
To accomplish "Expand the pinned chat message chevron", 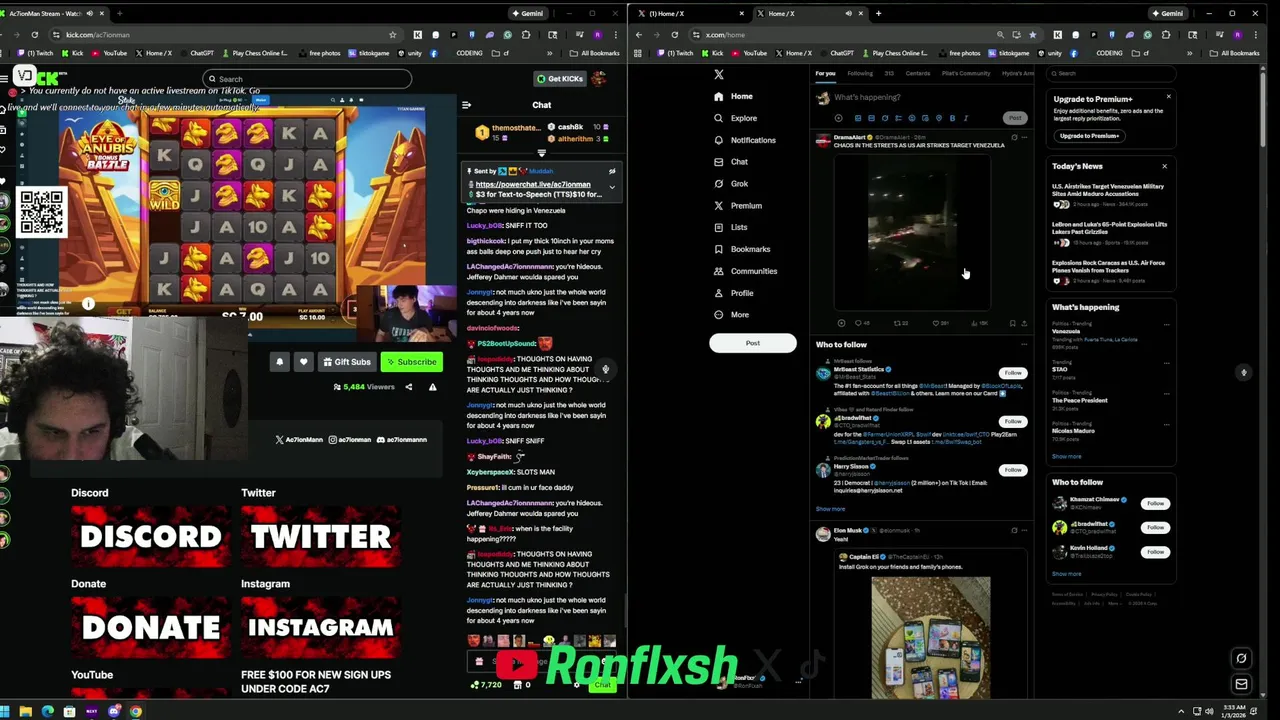I will (x=612, y=186).
